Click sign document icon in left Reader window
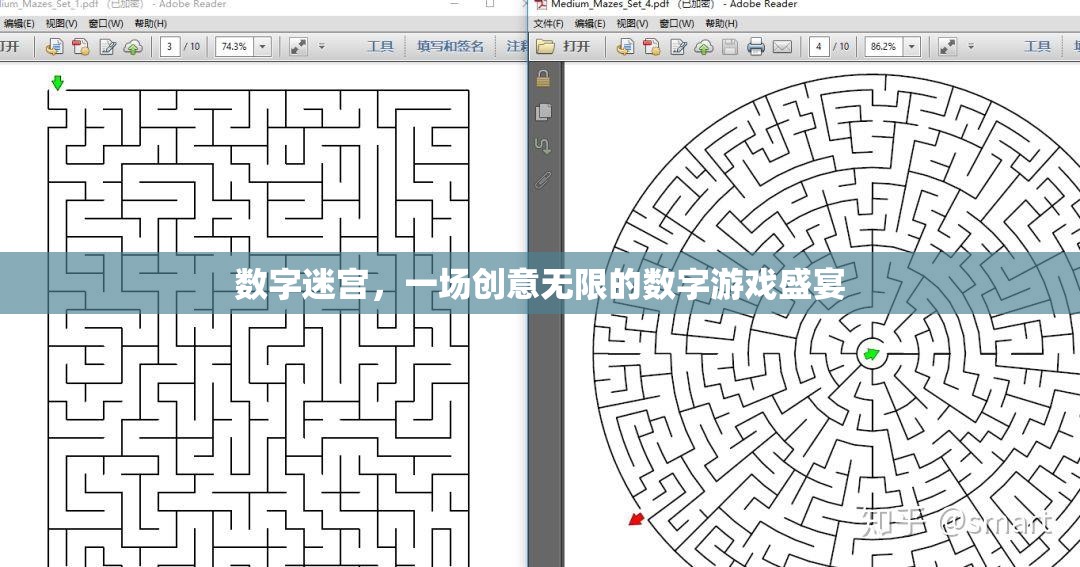Screen dimensions: 1080x567 (107, 47)
